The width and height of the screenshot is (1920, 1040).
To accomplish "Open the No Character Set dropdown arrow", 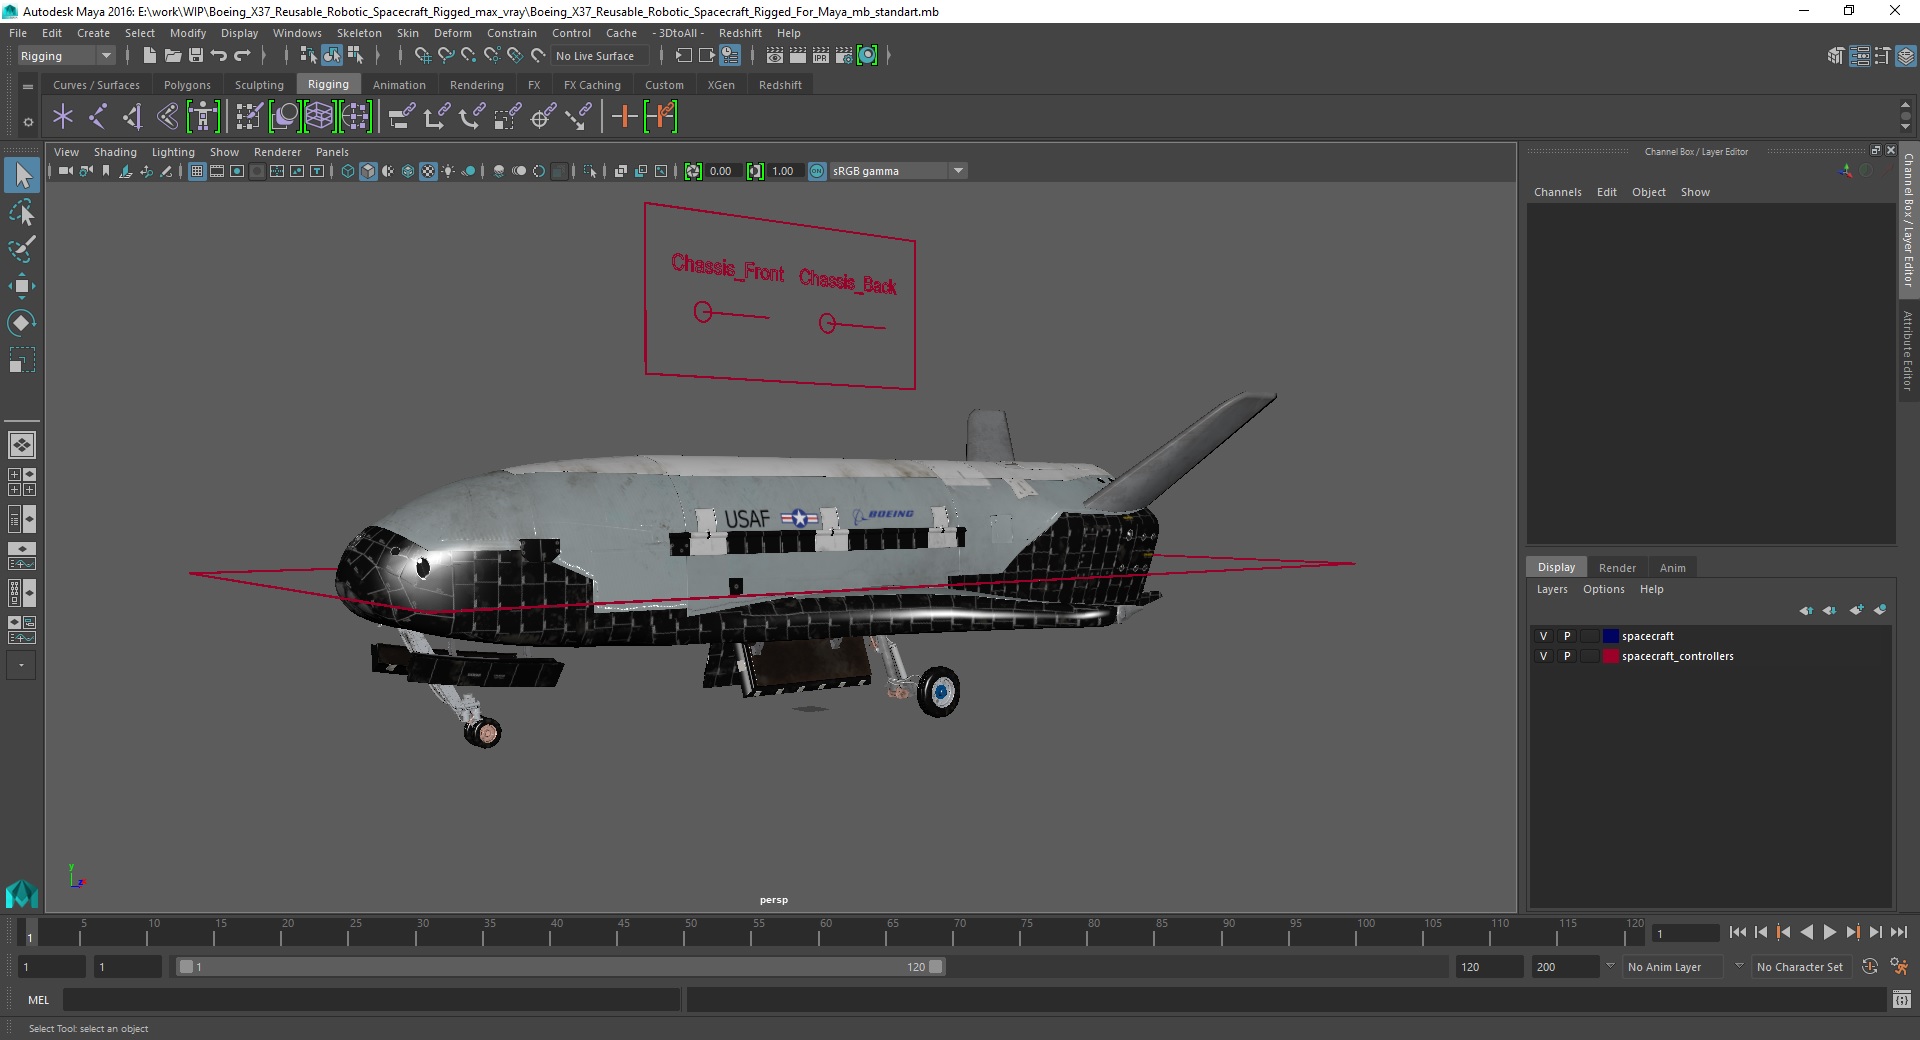I will (1739, 966).
